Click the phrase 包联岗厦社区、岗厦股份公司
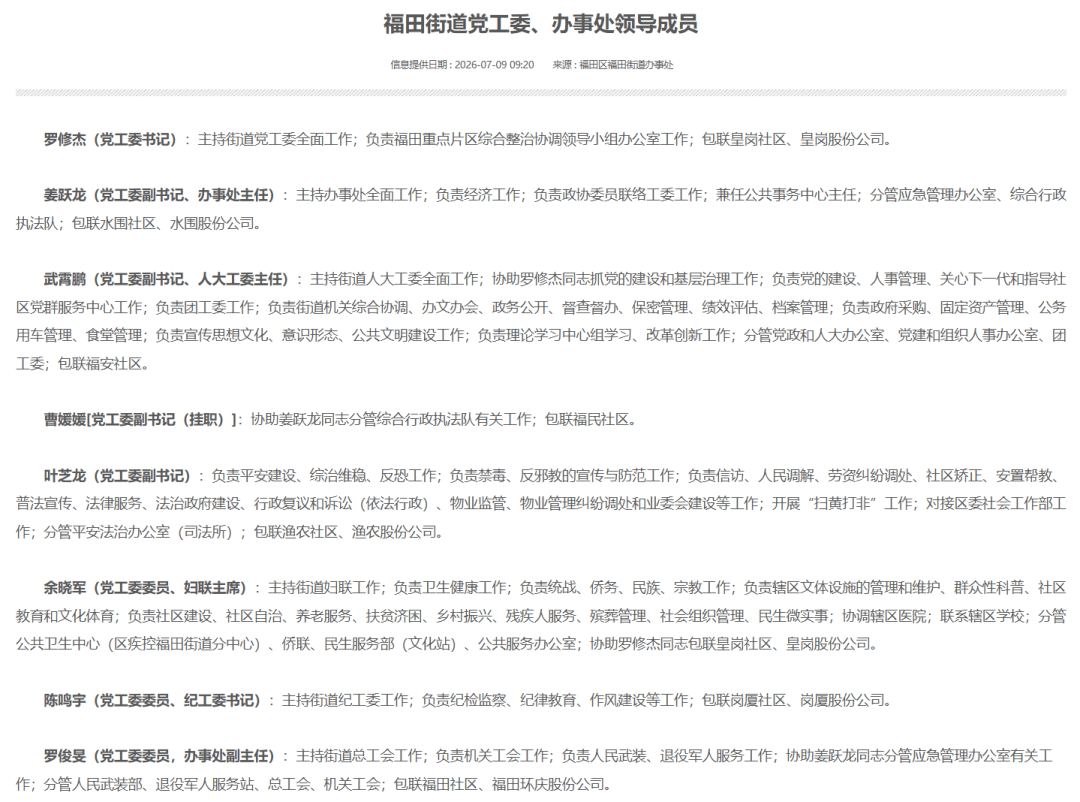The image size is (1080, 802). [793, 700]
